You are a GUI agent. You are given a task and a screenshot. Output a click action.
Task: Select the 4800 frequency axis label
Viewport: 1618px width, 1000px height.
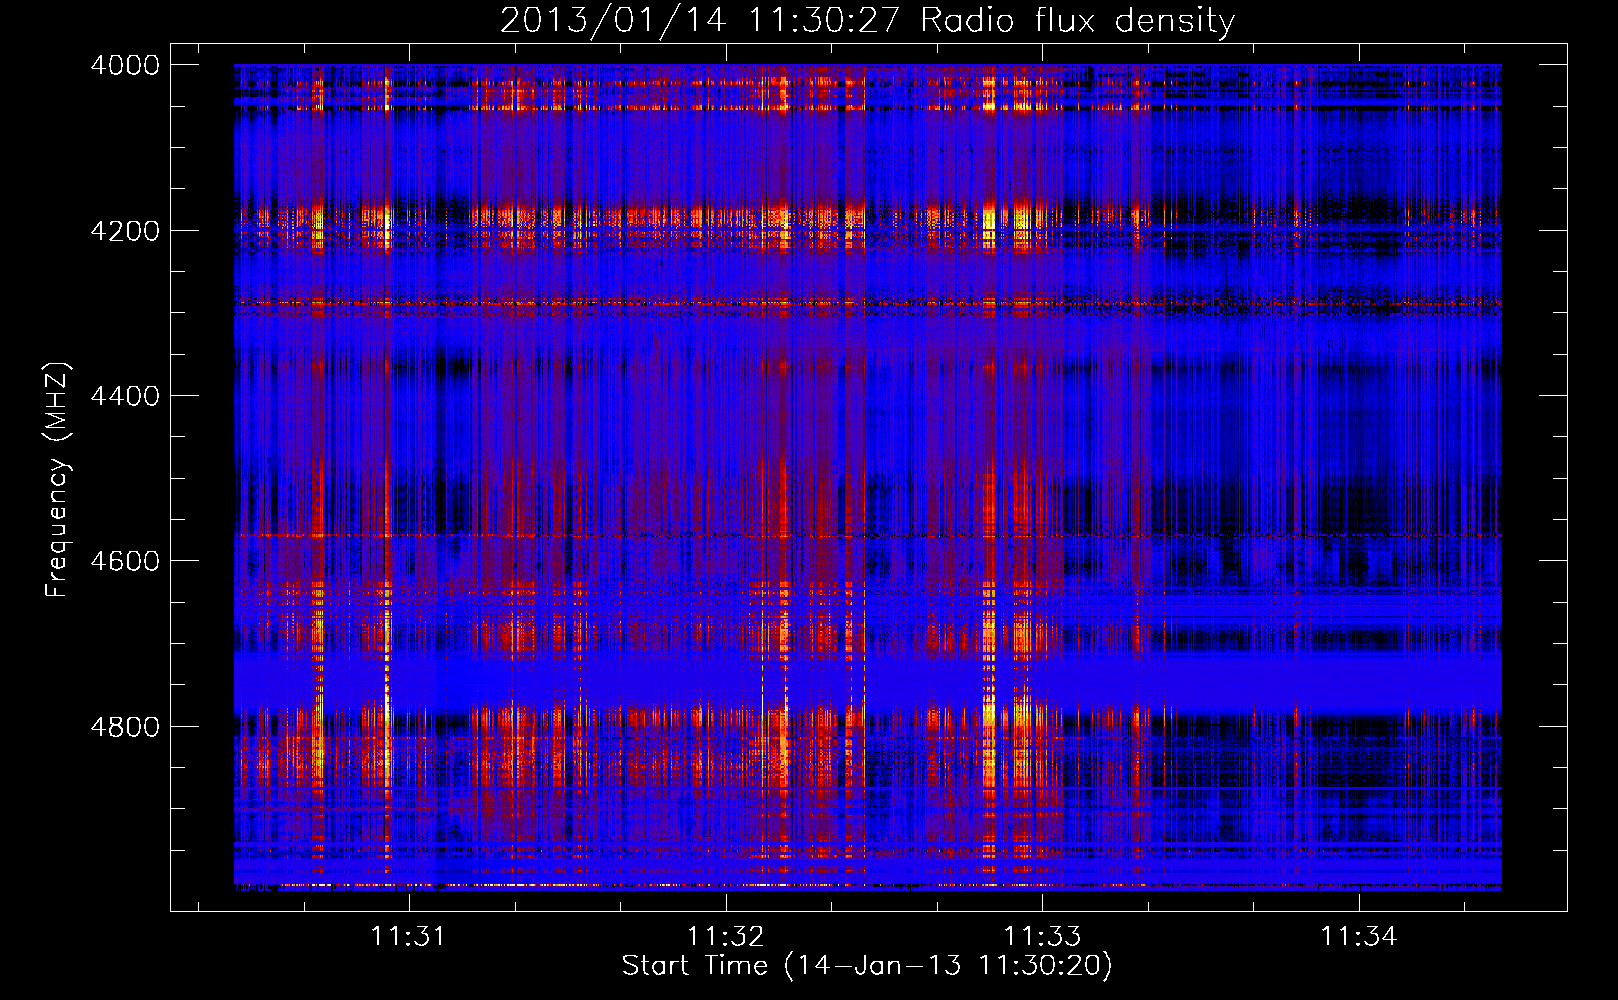pyautogui.click(x=125, y=727)
